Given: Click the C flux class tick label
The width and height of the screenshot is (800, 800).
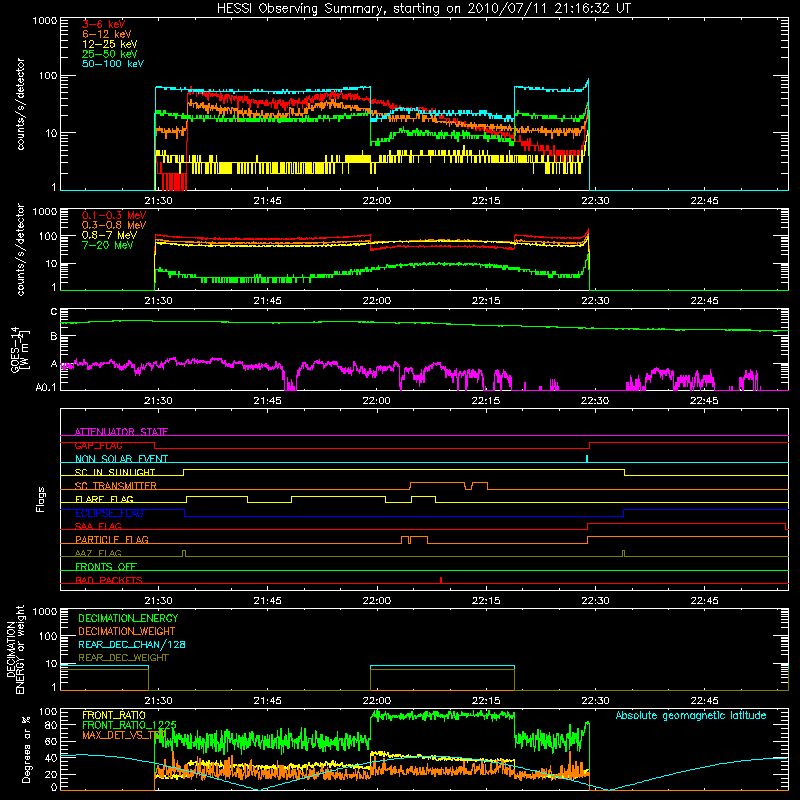Looking at the screenshot, I should point(54,312).
